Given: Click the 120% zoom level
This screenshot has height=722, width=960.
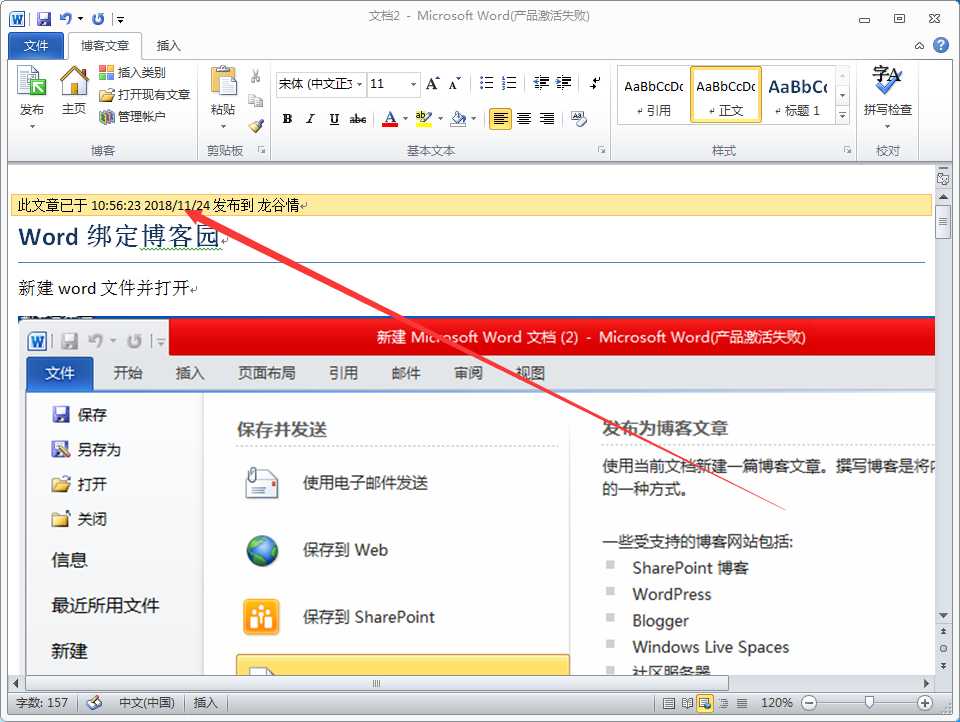Looking at the screenshot, I should click(776, 703).
